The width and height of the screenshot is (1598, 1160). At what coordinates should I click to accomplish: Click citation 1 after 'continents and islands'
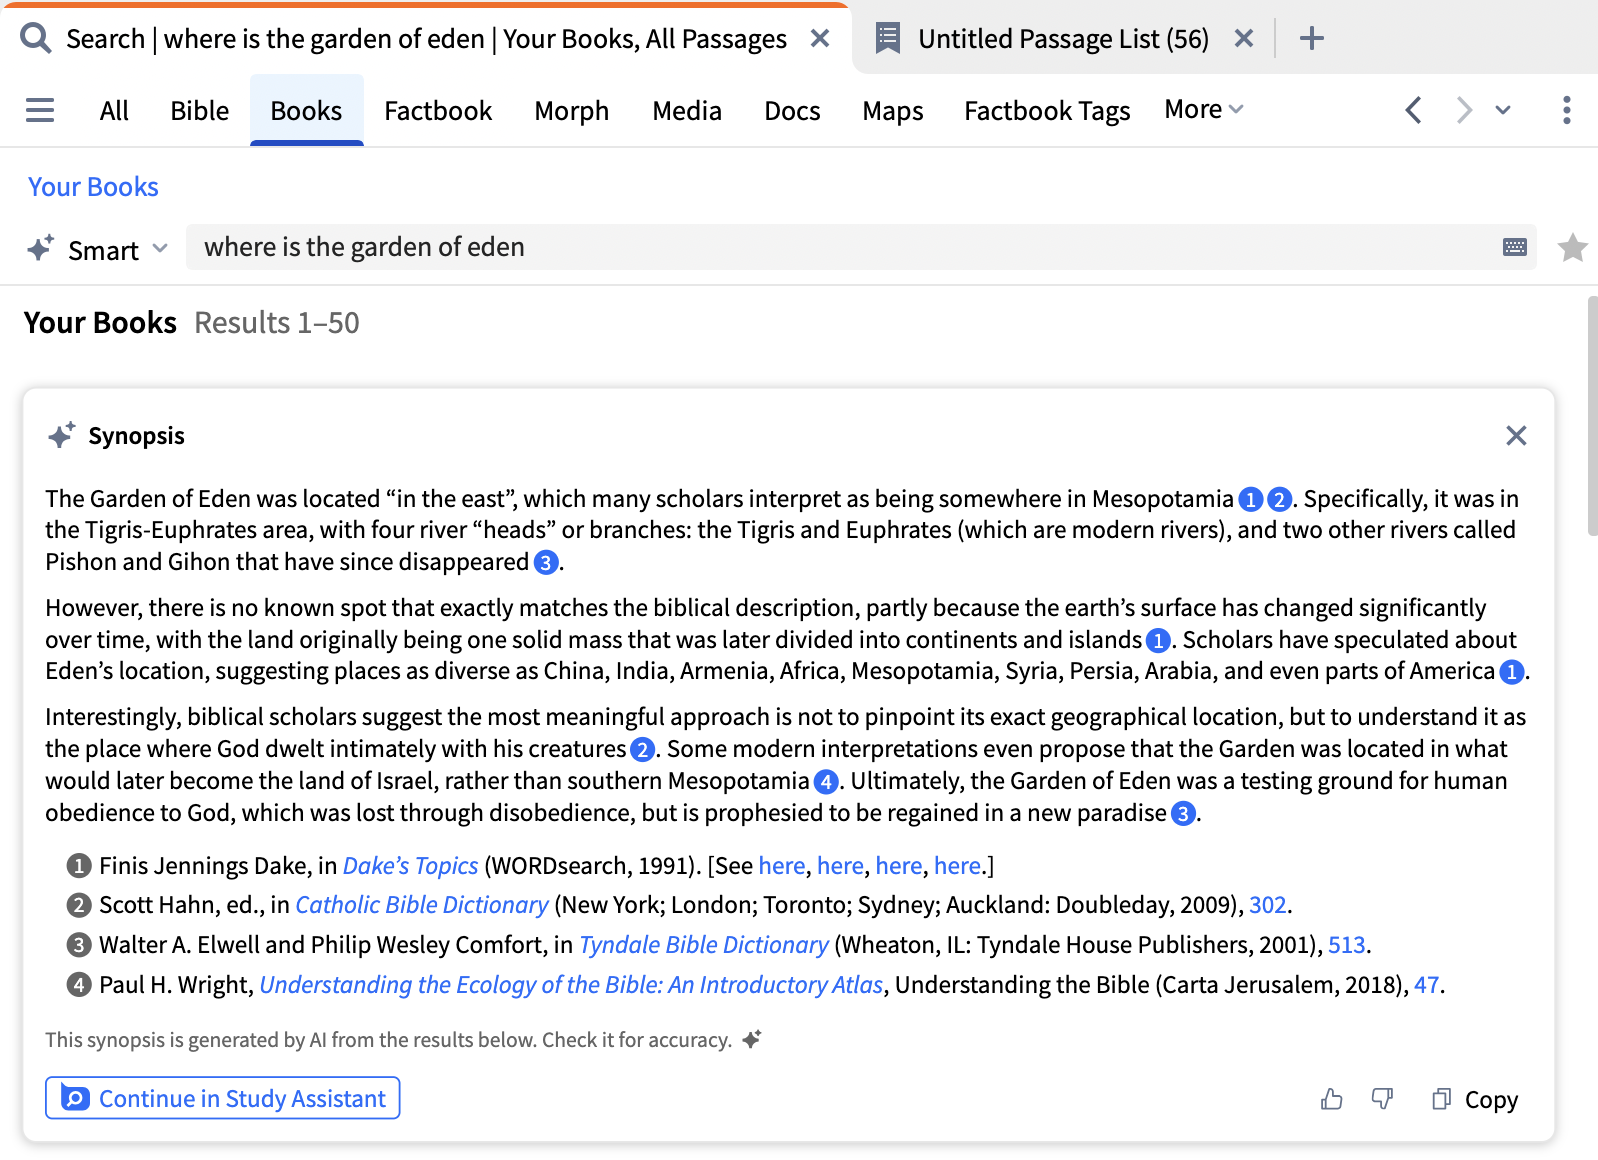pyautogui.click(x=1158, y=641)
